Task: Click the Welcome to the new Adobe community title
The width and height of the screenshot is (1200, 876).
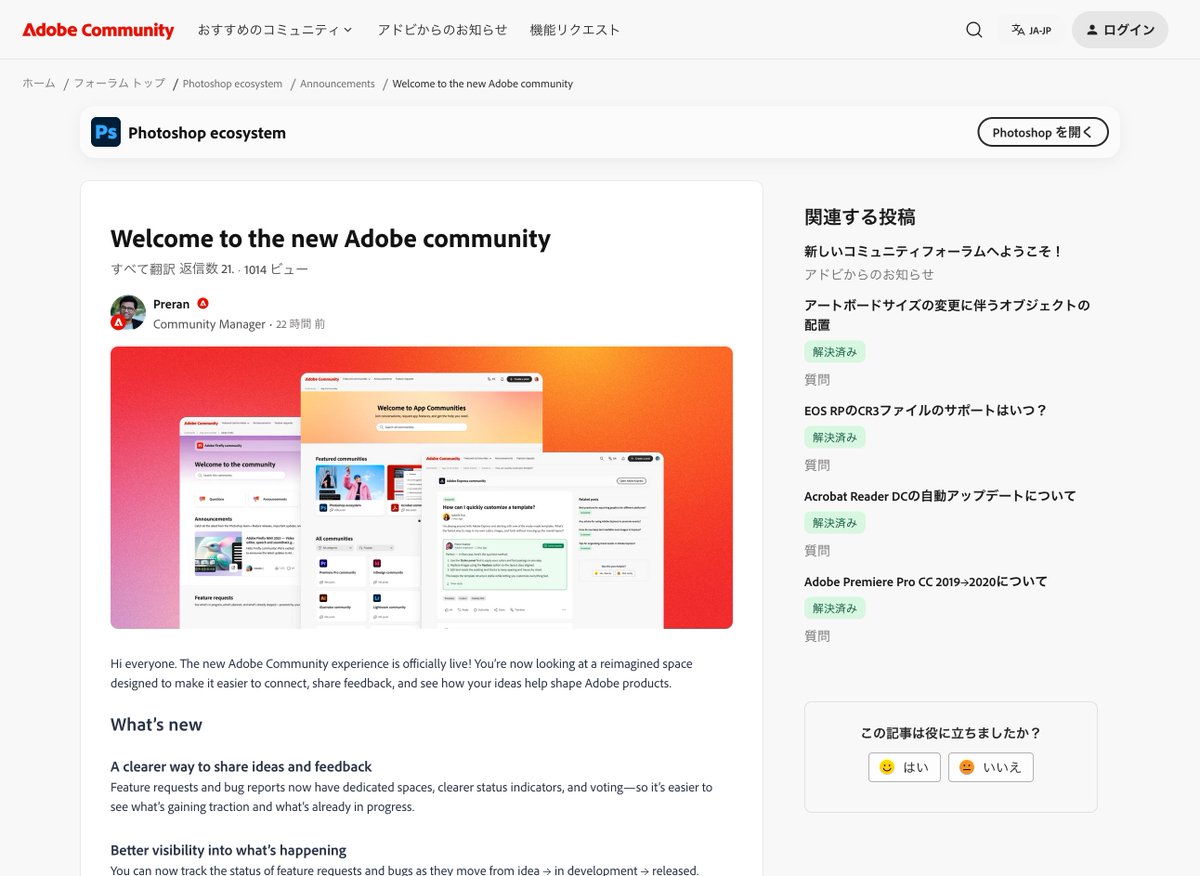Action: 331,239
